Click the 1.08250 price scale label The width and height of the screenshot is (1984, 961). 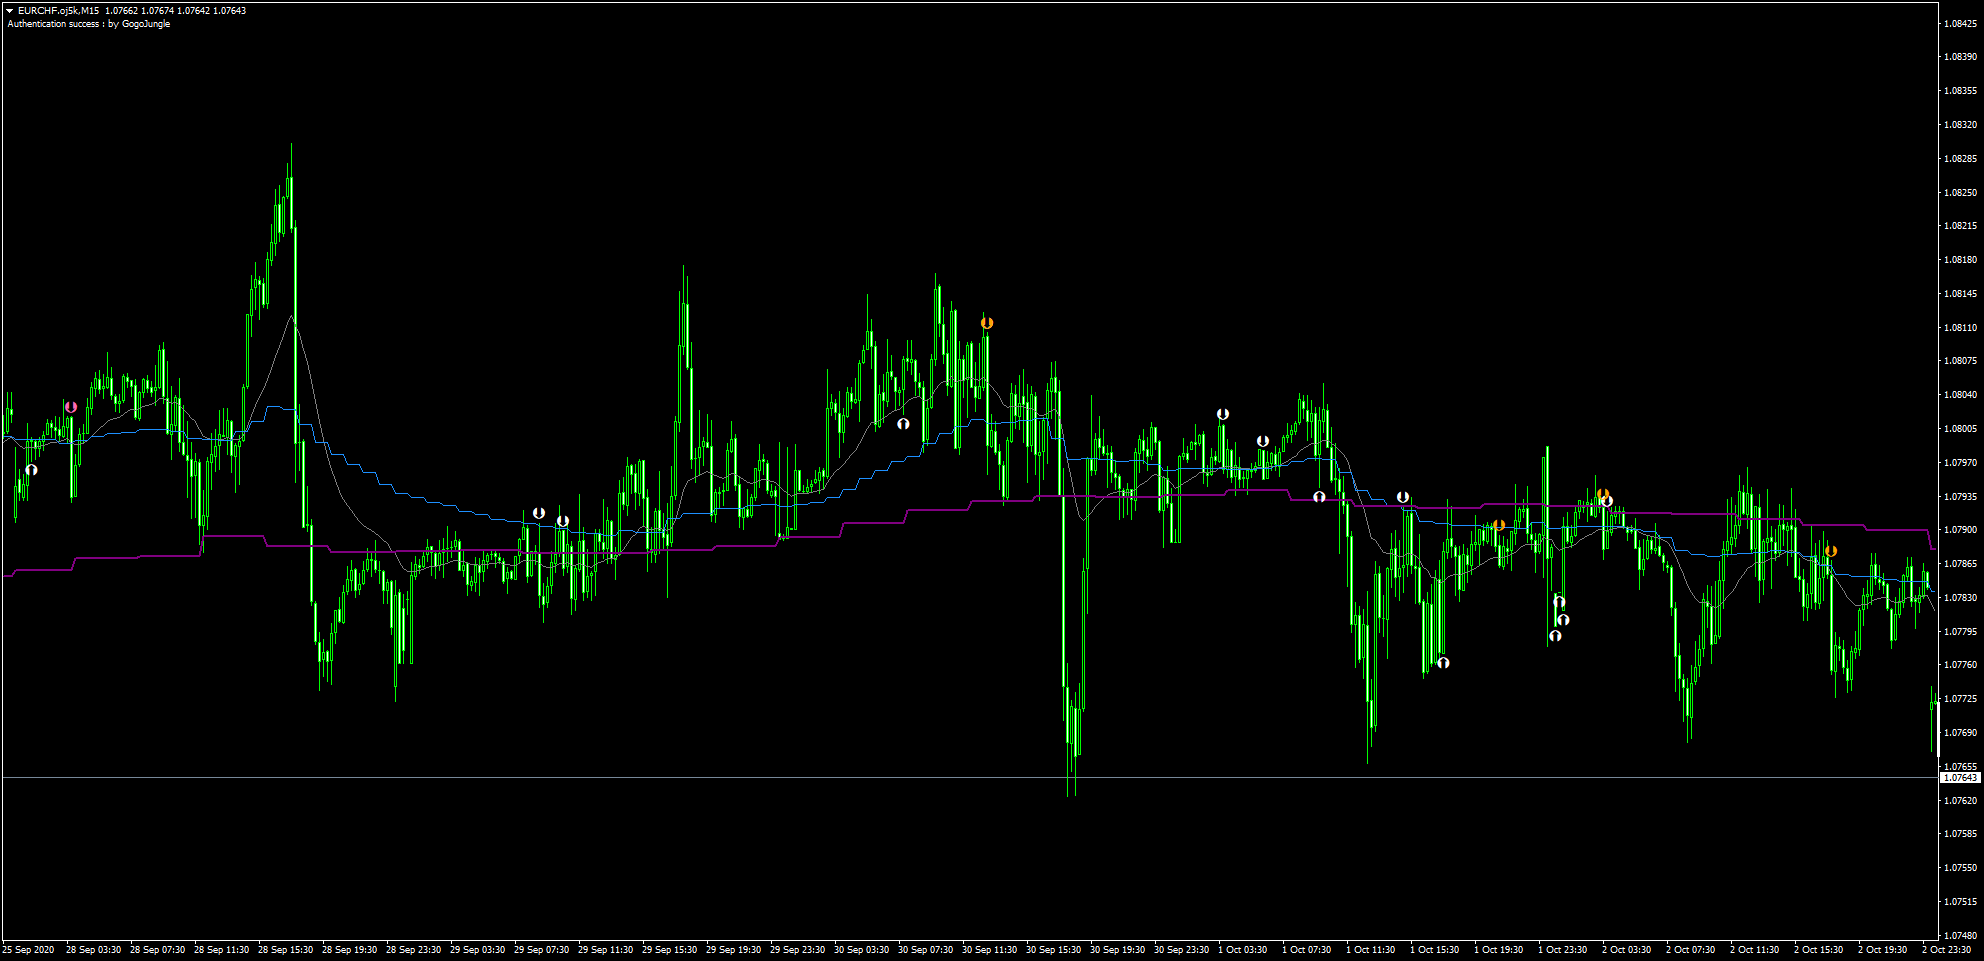coord(1960,192)
